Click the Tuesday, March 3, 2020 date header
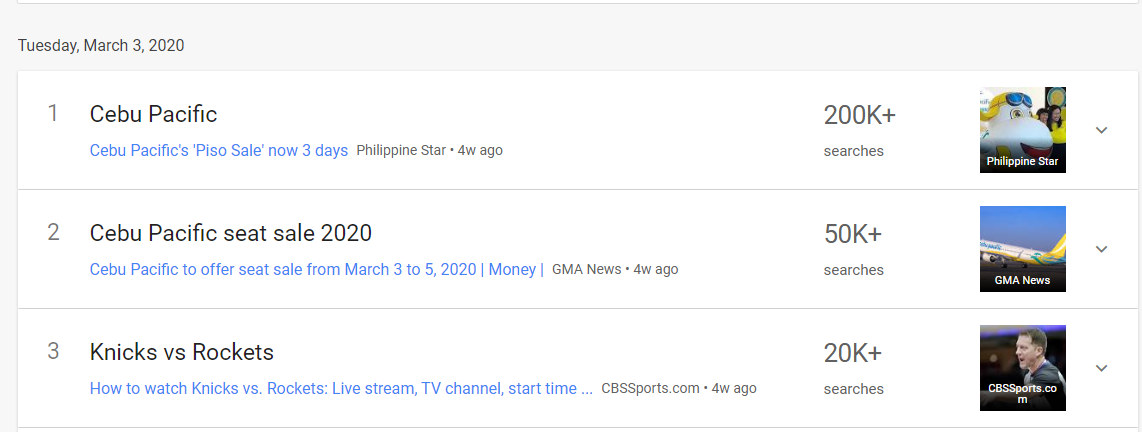Image resolution: width=1142 pixels, height=432 pixels. (101, 45)
